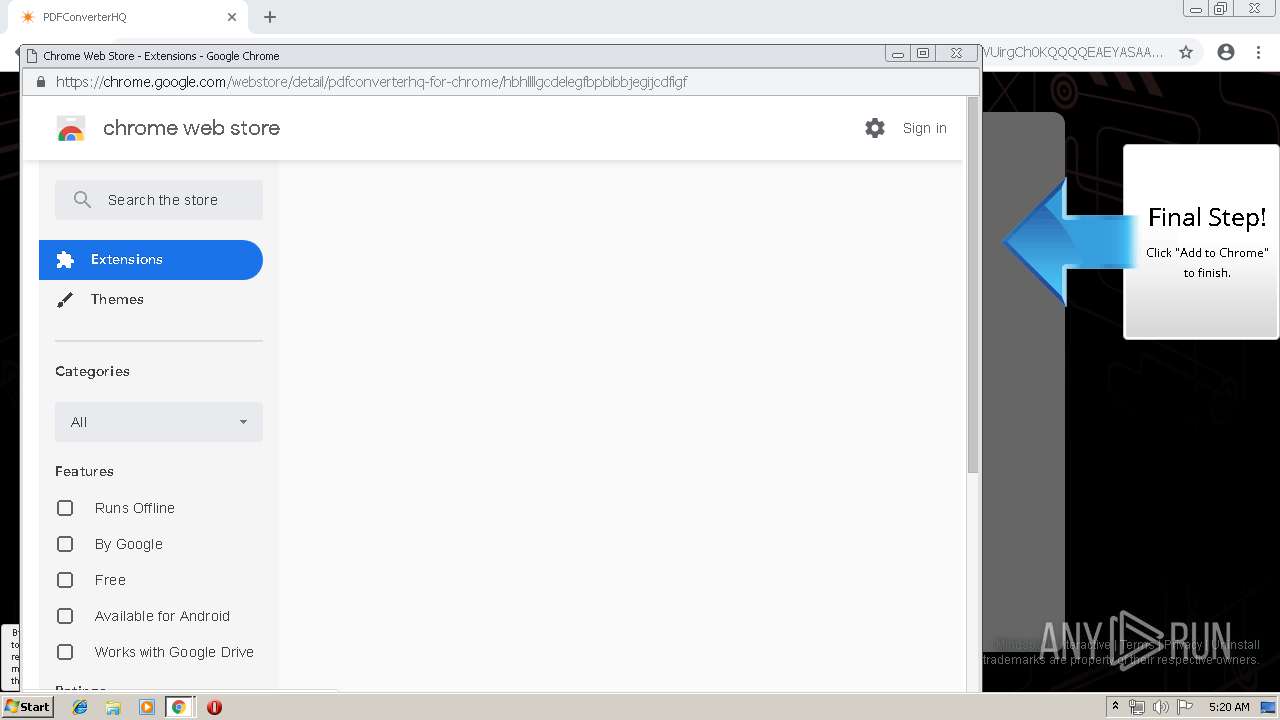Click Chrome icon in taskbar
This screenshot has height=720, width=1280.
click(x=179, y=707)
